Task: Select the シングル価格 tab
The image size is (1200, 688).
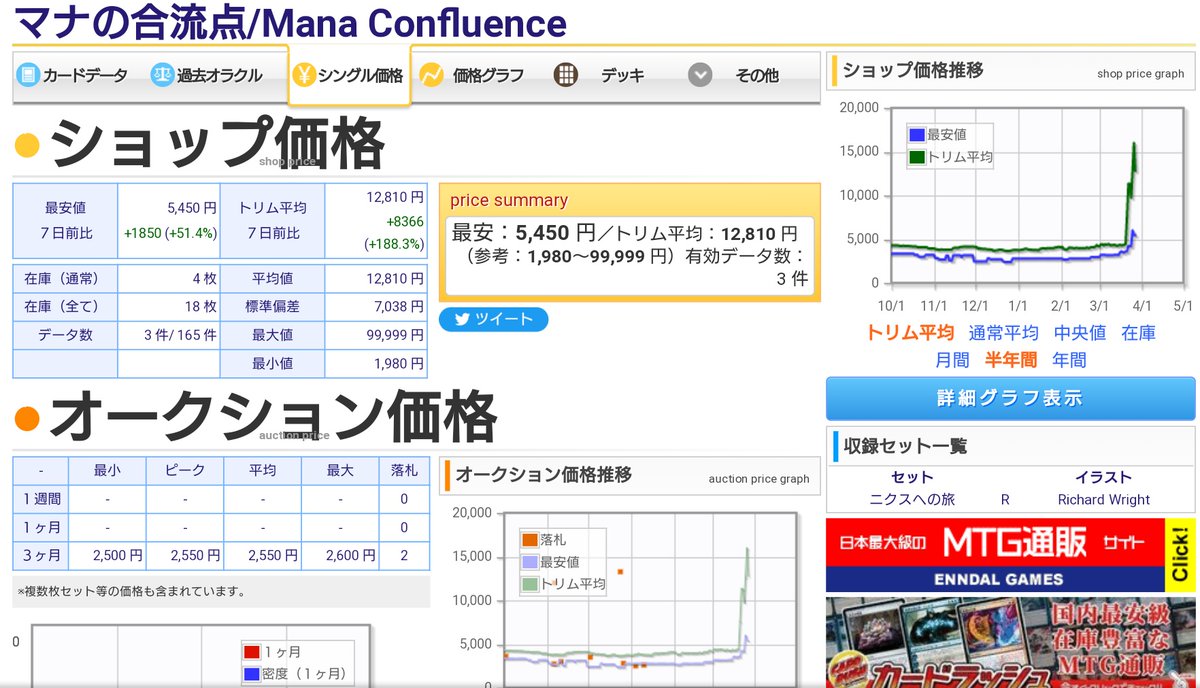Action: click(349, 75)
